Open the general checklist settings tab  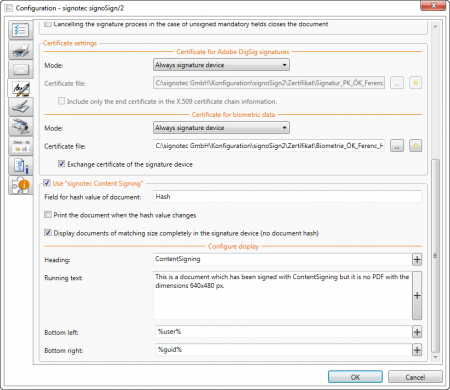(20, 30)
